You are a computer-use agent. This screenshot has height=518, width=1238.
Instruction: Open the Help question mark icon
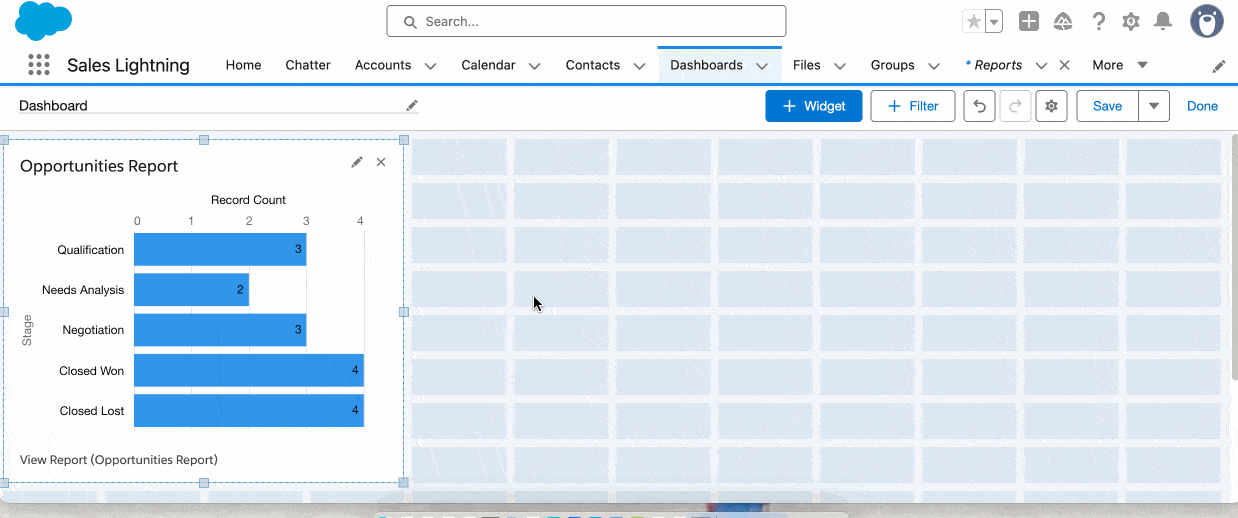pyautogui.click(x=1099, y=21)
